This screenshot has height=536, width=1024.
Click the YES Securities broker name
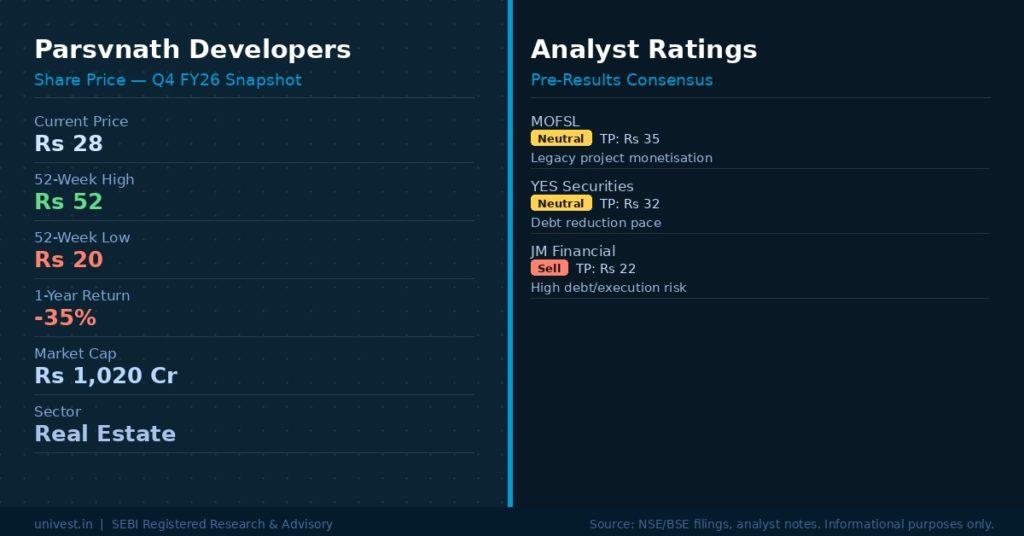tap(582, 186)
